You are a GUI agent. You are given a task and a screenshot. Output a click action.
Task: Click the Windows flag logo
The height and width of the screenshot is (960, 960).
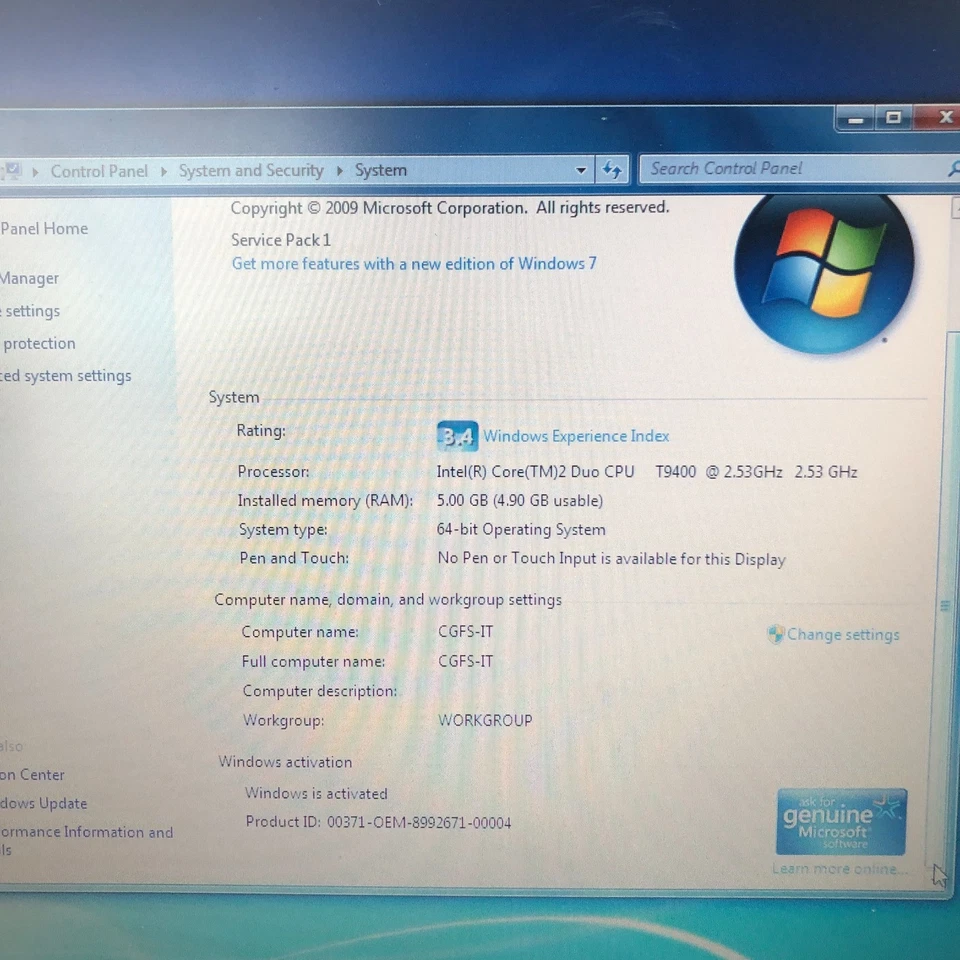(824, 268)
